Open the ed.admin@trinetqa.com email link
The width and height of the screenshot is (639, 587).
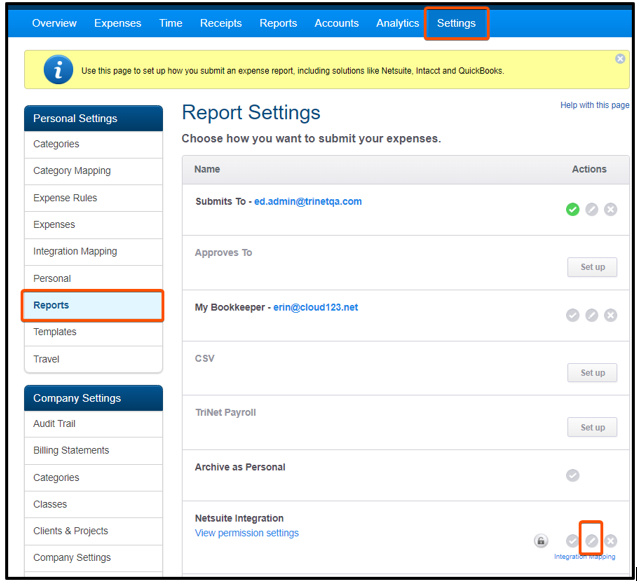coord(308,201)
